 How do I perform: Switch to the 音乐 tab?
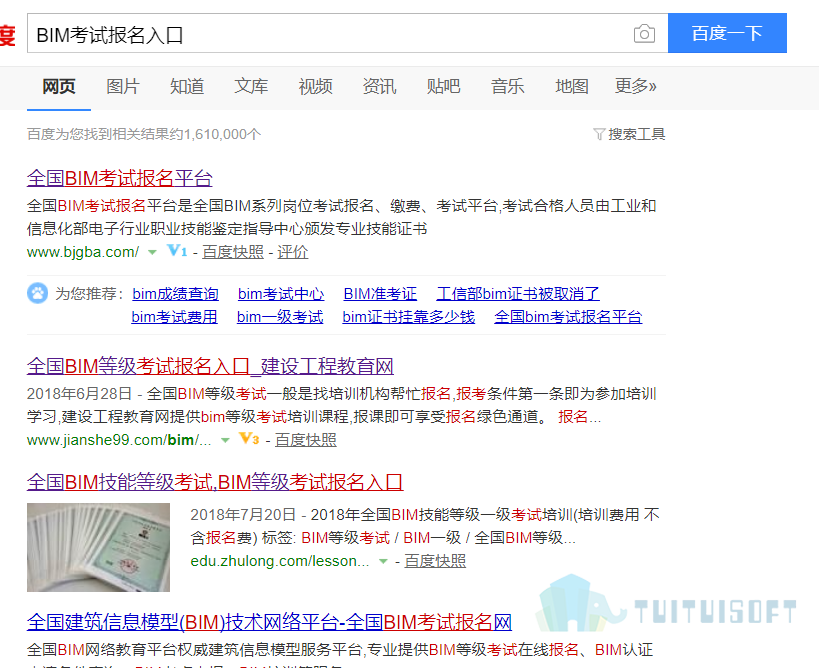point(508,86)
